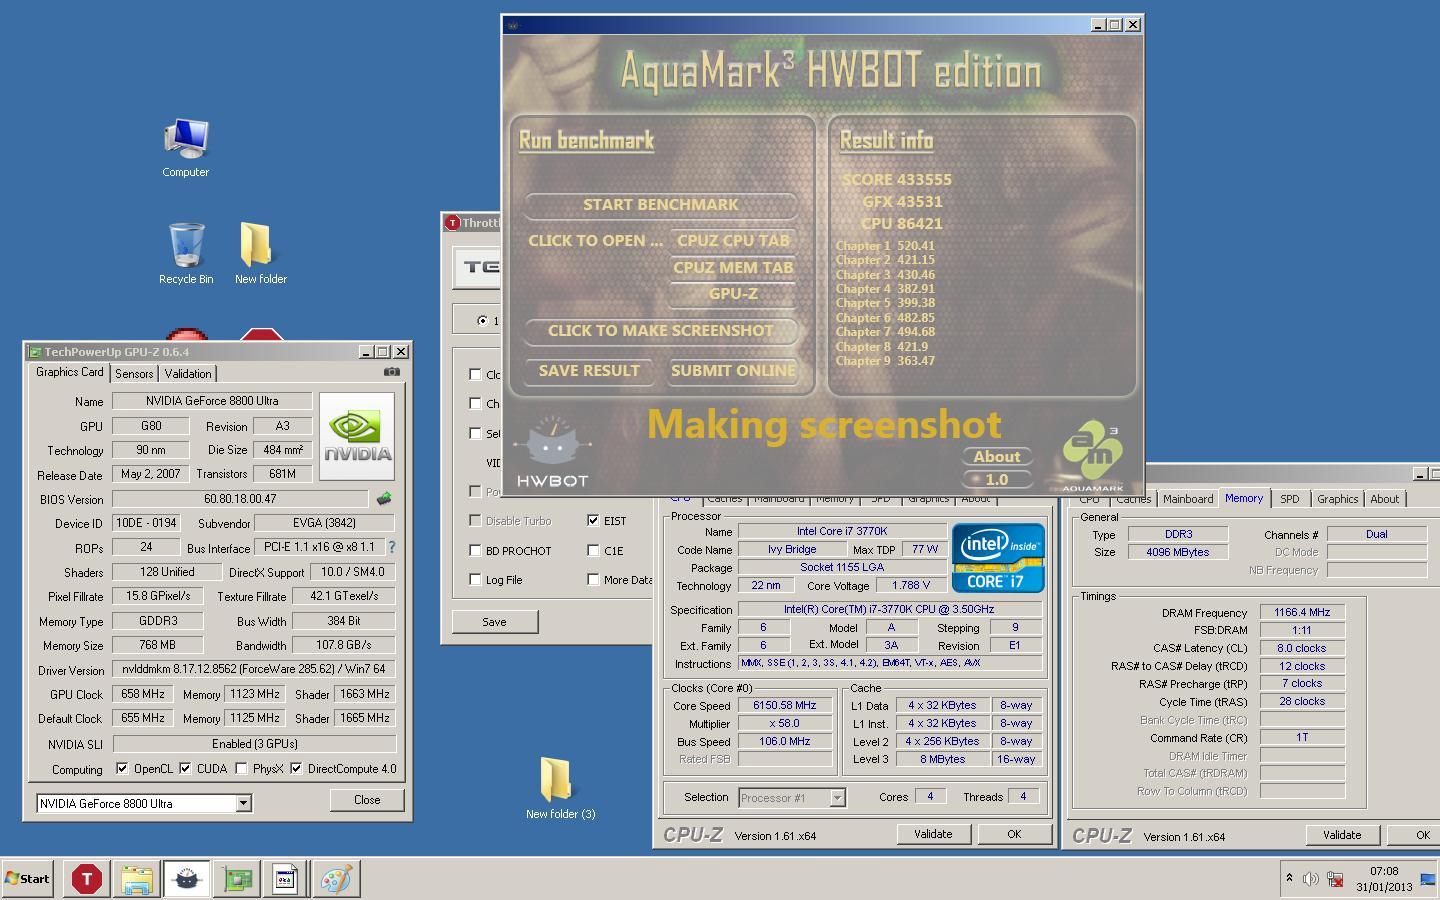Click the Driver Version field in GPU-Z
Image resolution: width=1440 pixels, height=900 pixels.
click(254, 670)
